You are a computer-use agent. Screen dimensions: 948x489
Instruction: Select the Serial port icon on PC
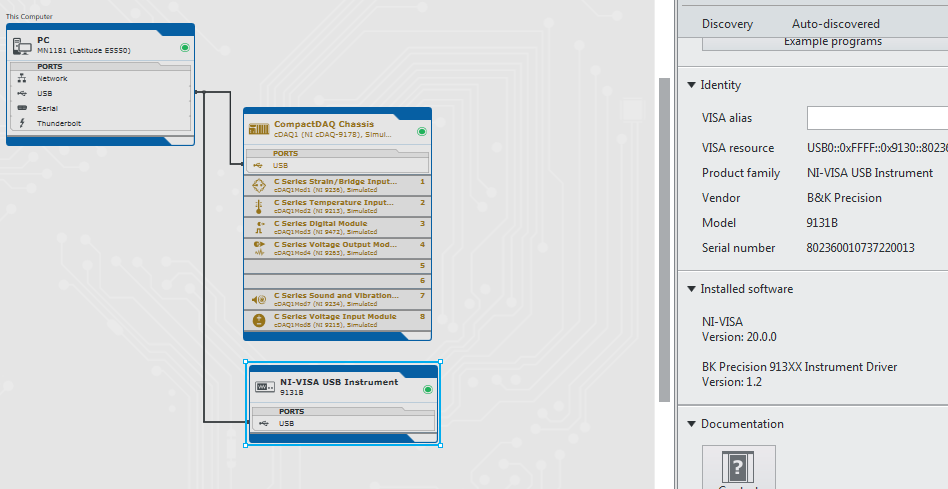pyautogui.click(x=22, y=108)
